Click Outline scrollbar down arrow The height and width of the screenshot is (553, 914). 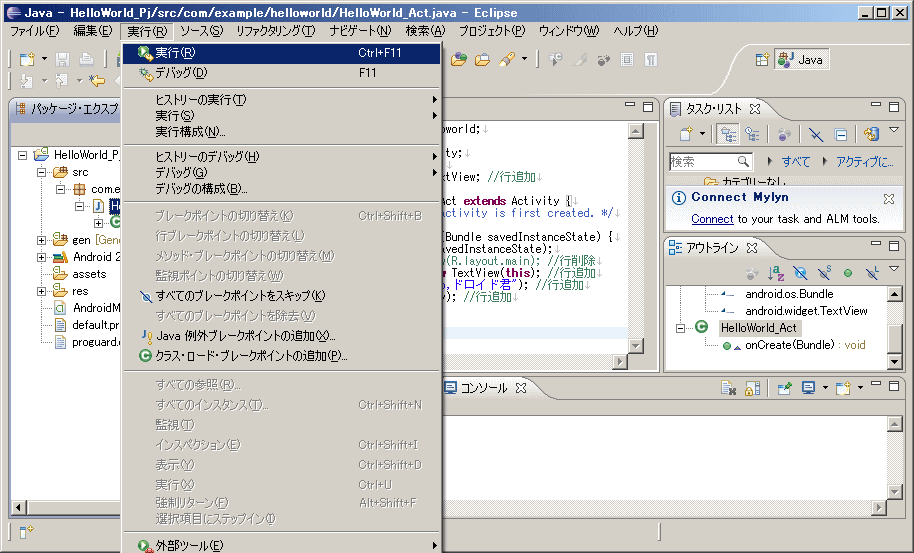[x=894, y=362]
